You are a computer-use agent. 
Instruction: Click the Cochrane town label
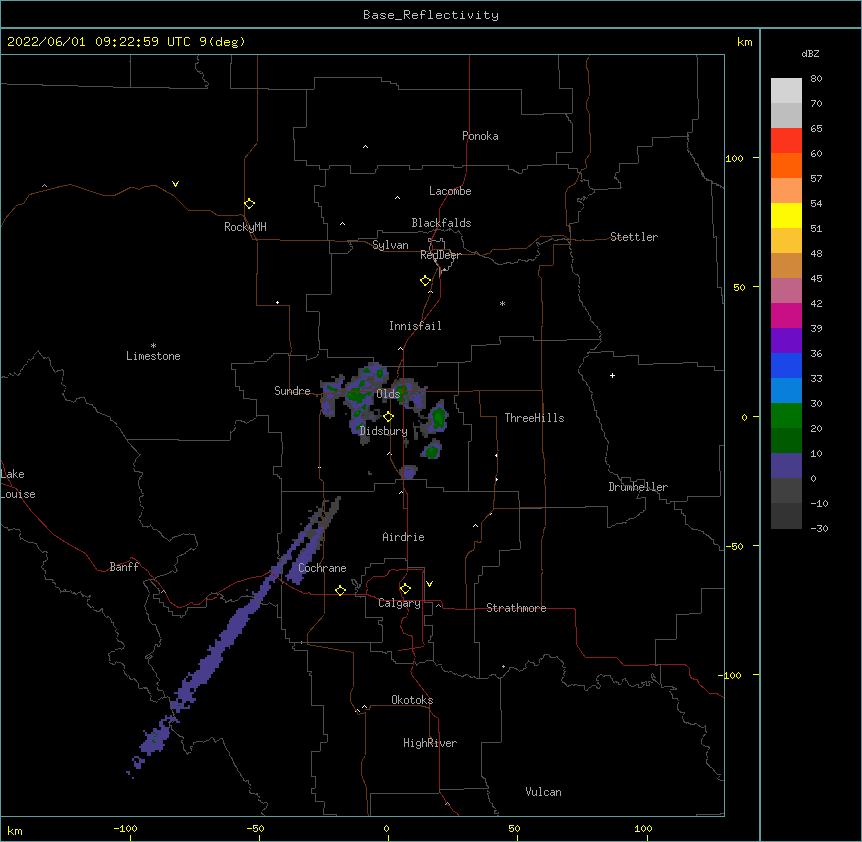pos(322,568)
